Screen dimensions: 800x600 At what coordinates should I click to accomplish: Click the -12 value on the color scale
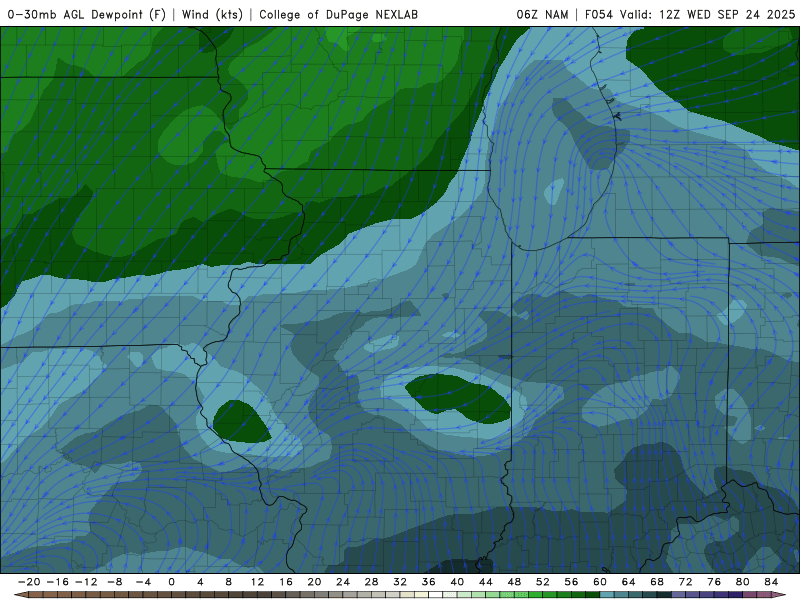(x=86, y=582)
